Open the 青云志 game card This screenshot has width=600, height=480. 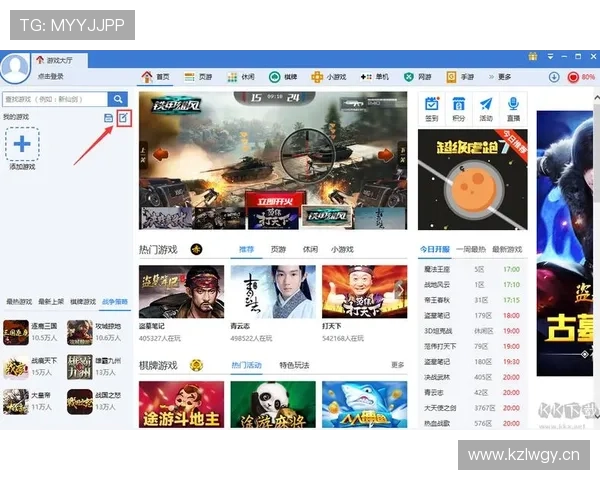273,292
